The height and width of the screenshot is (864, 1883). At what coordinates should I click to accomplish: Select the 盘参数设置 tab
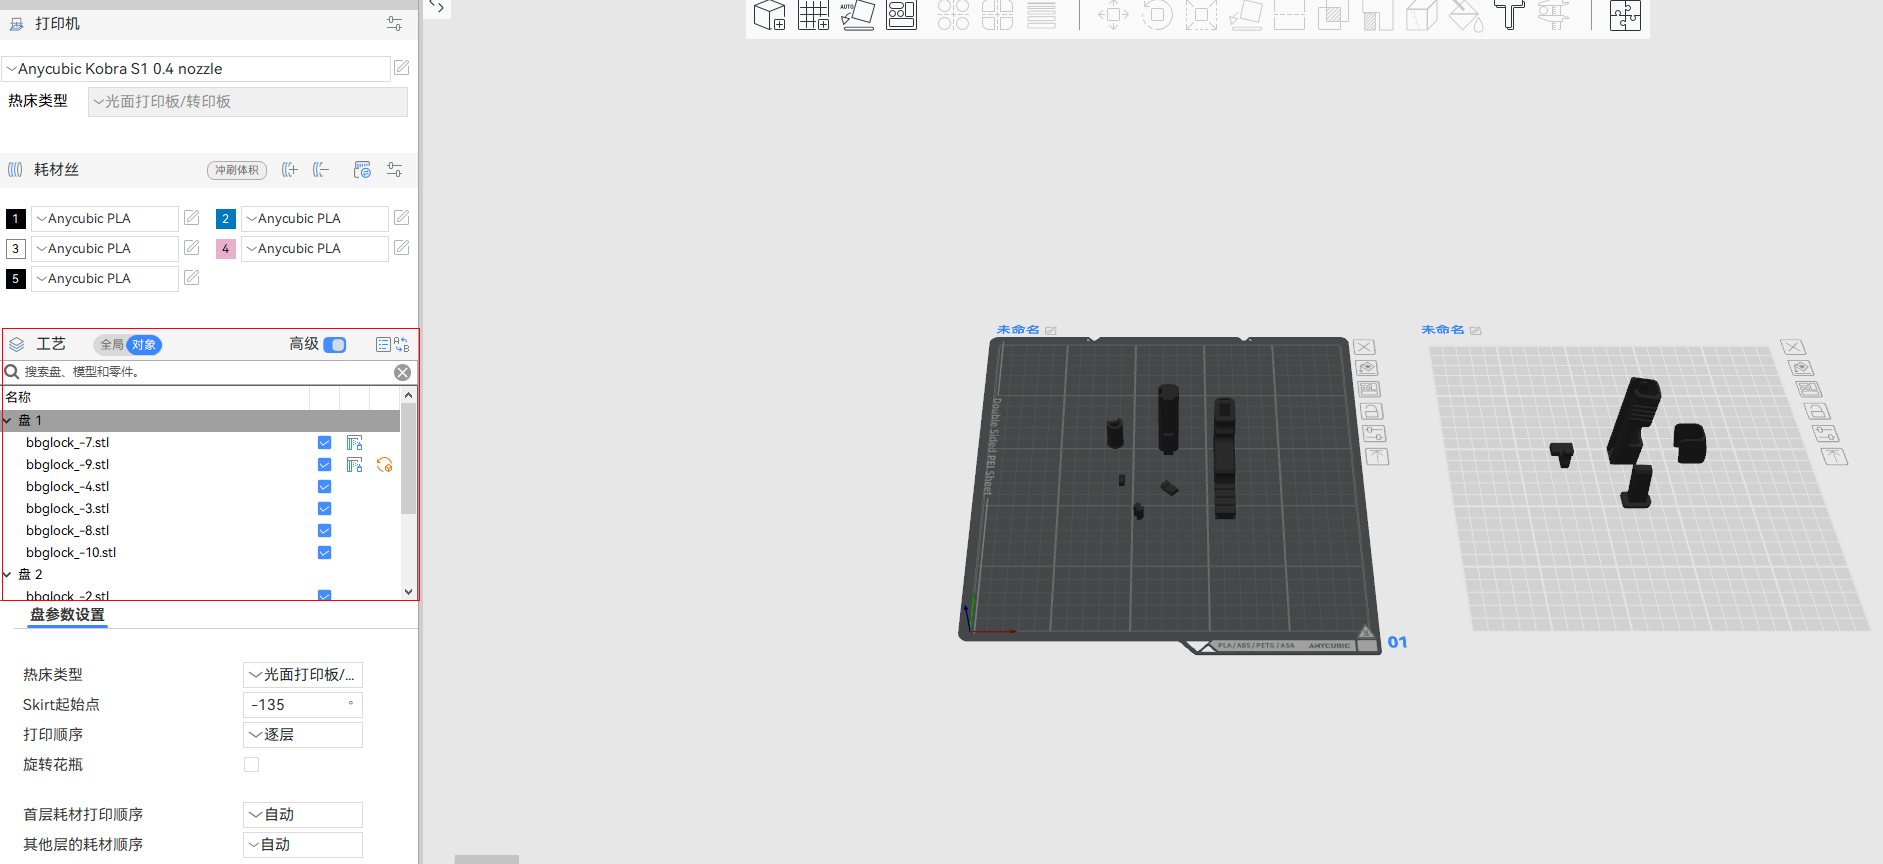pyautogui.click(x=67, y=615)
